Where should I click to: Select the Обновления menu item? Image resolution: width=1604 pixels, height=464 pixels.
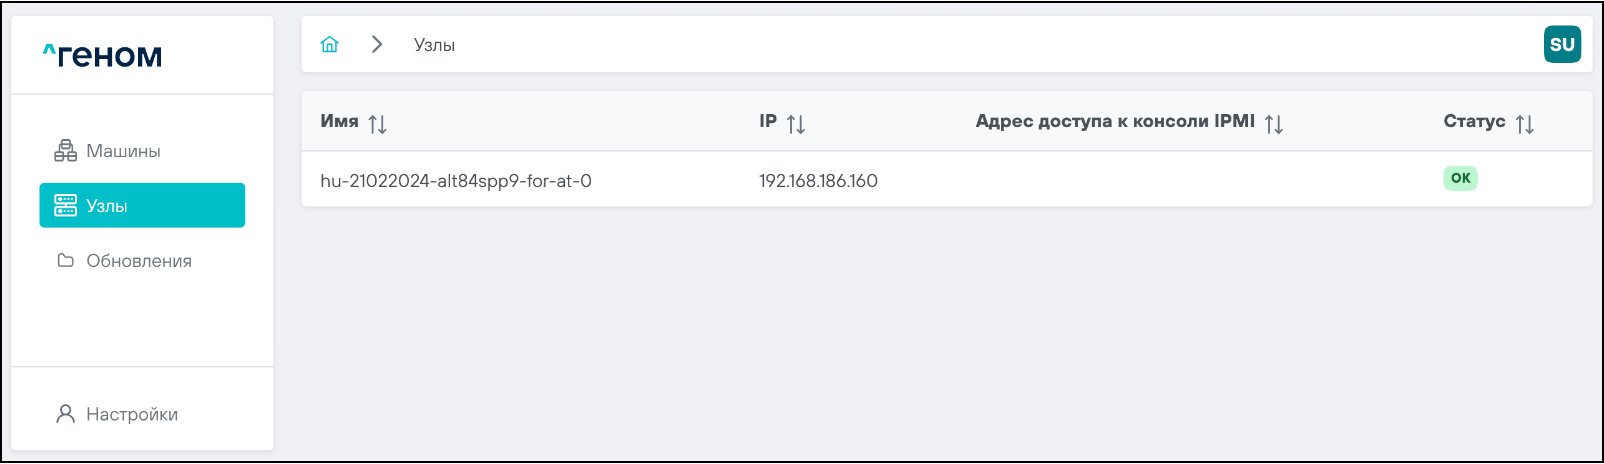coord(139,261)
